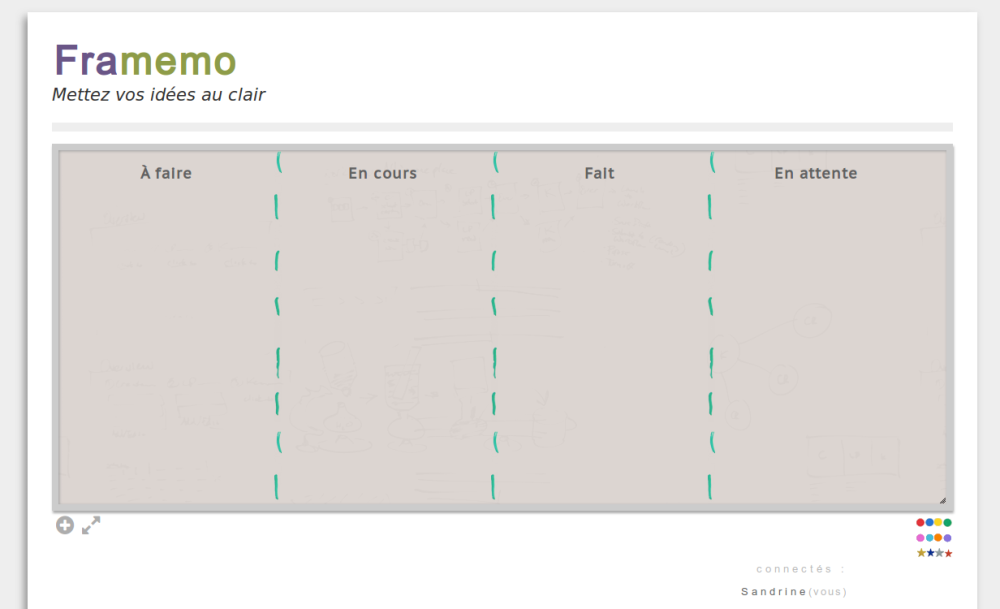Pick the gold star sticker

point(921,553)
